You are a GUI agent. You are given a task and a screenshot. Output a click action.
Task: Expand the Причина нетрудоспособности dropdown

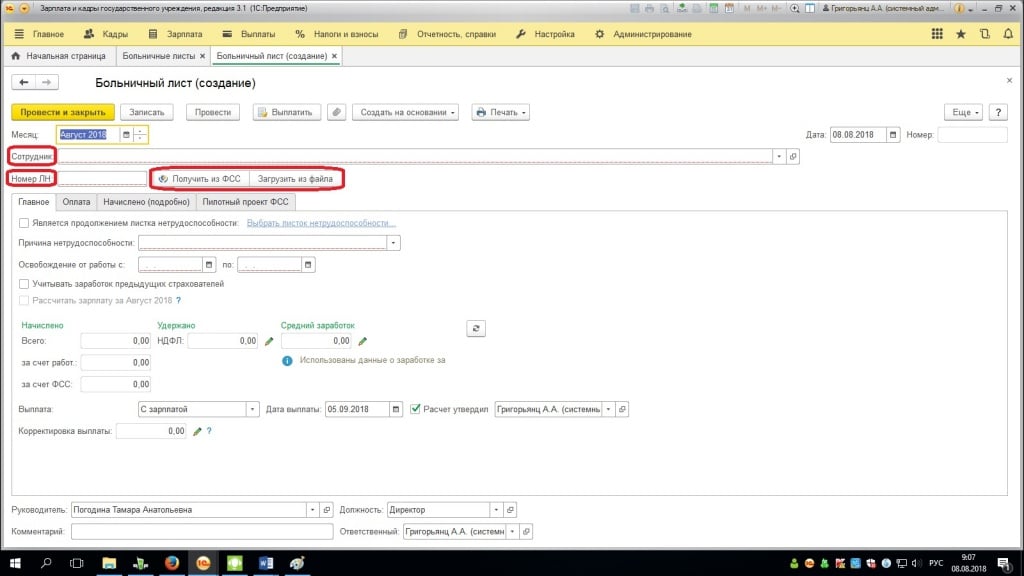click(394, 243)
